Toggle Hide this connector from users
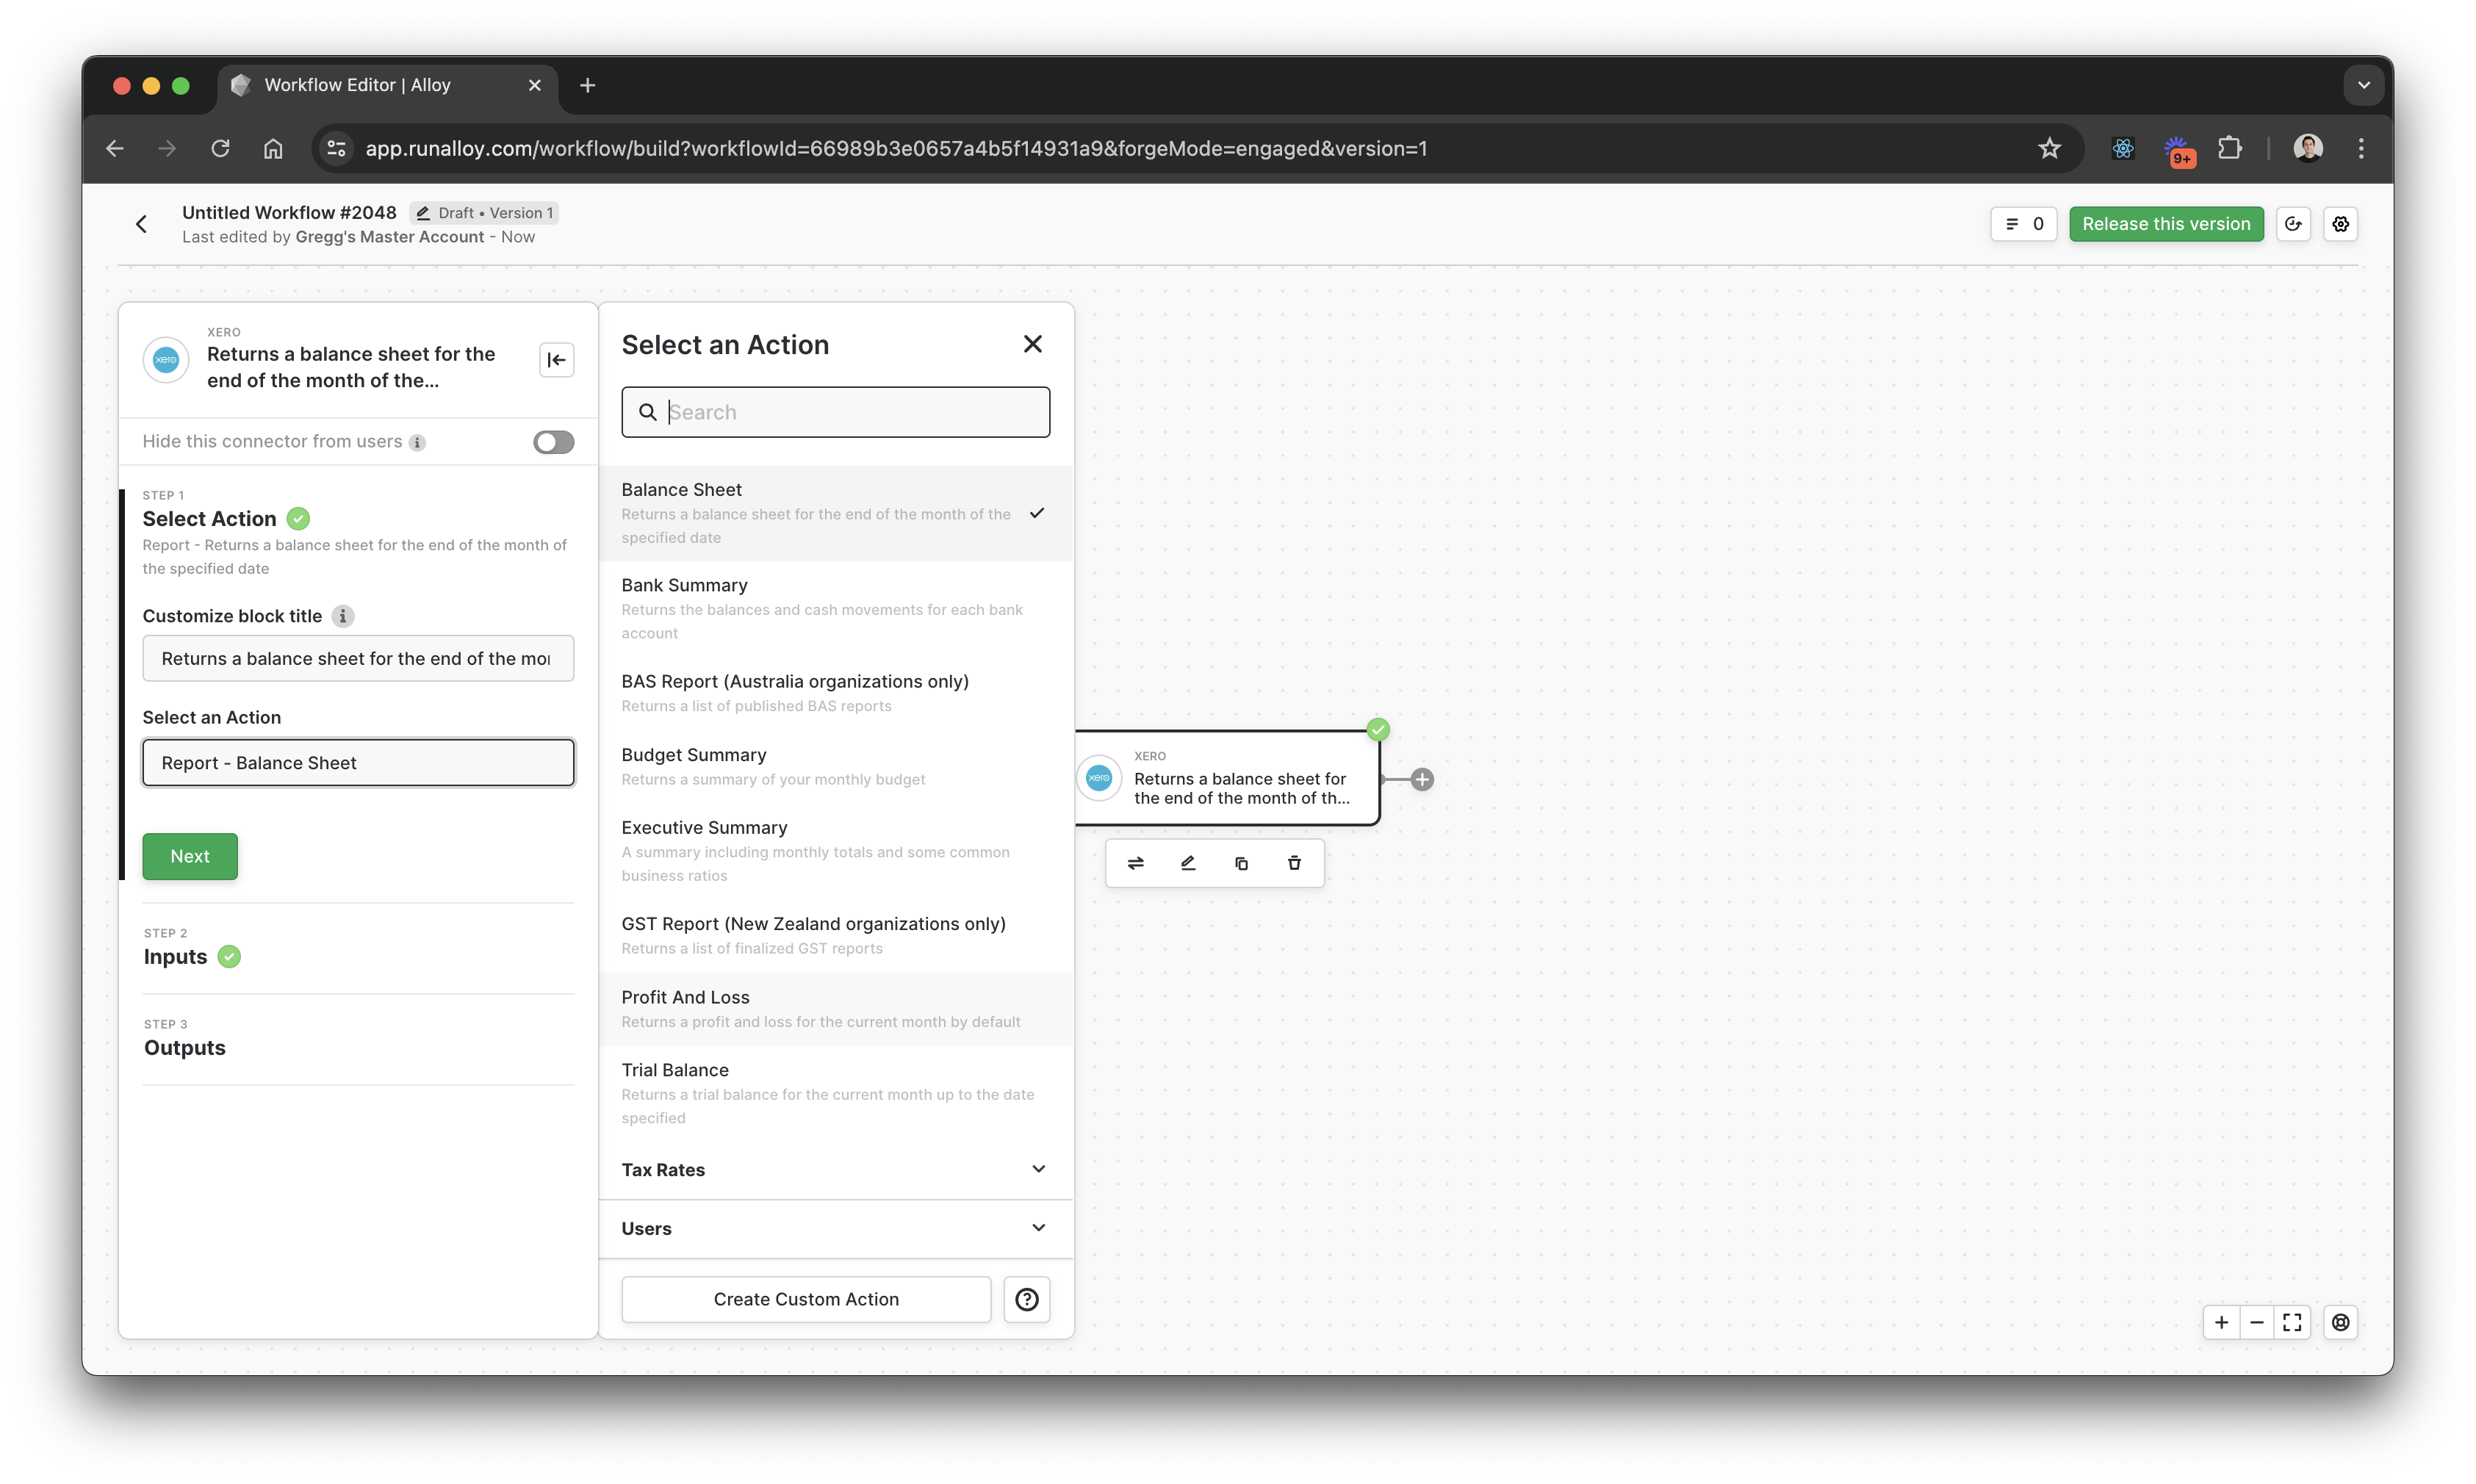2476x1484 pixels. (x=553, y=442)
